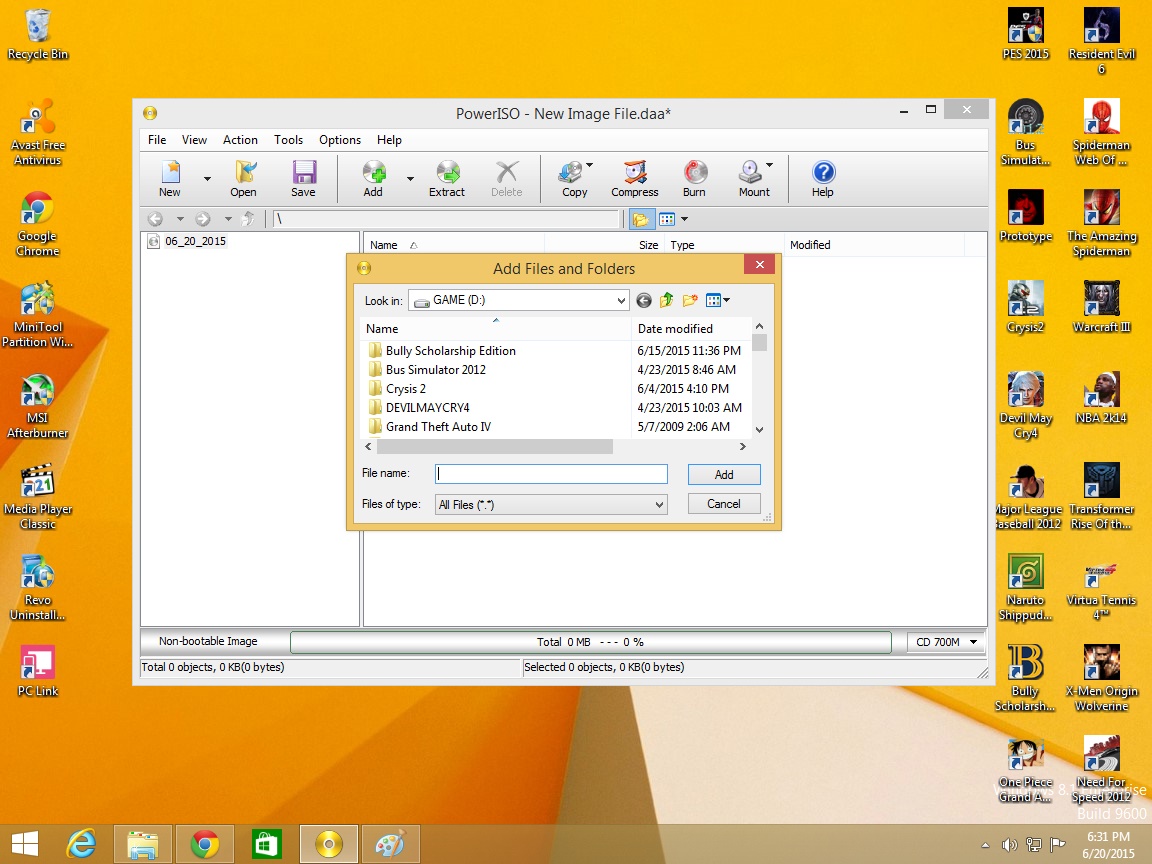The width and height of the screenshot is (1152, 864).
Task: Select the DEVILMAYCRY4 folder
Action: 427,408
